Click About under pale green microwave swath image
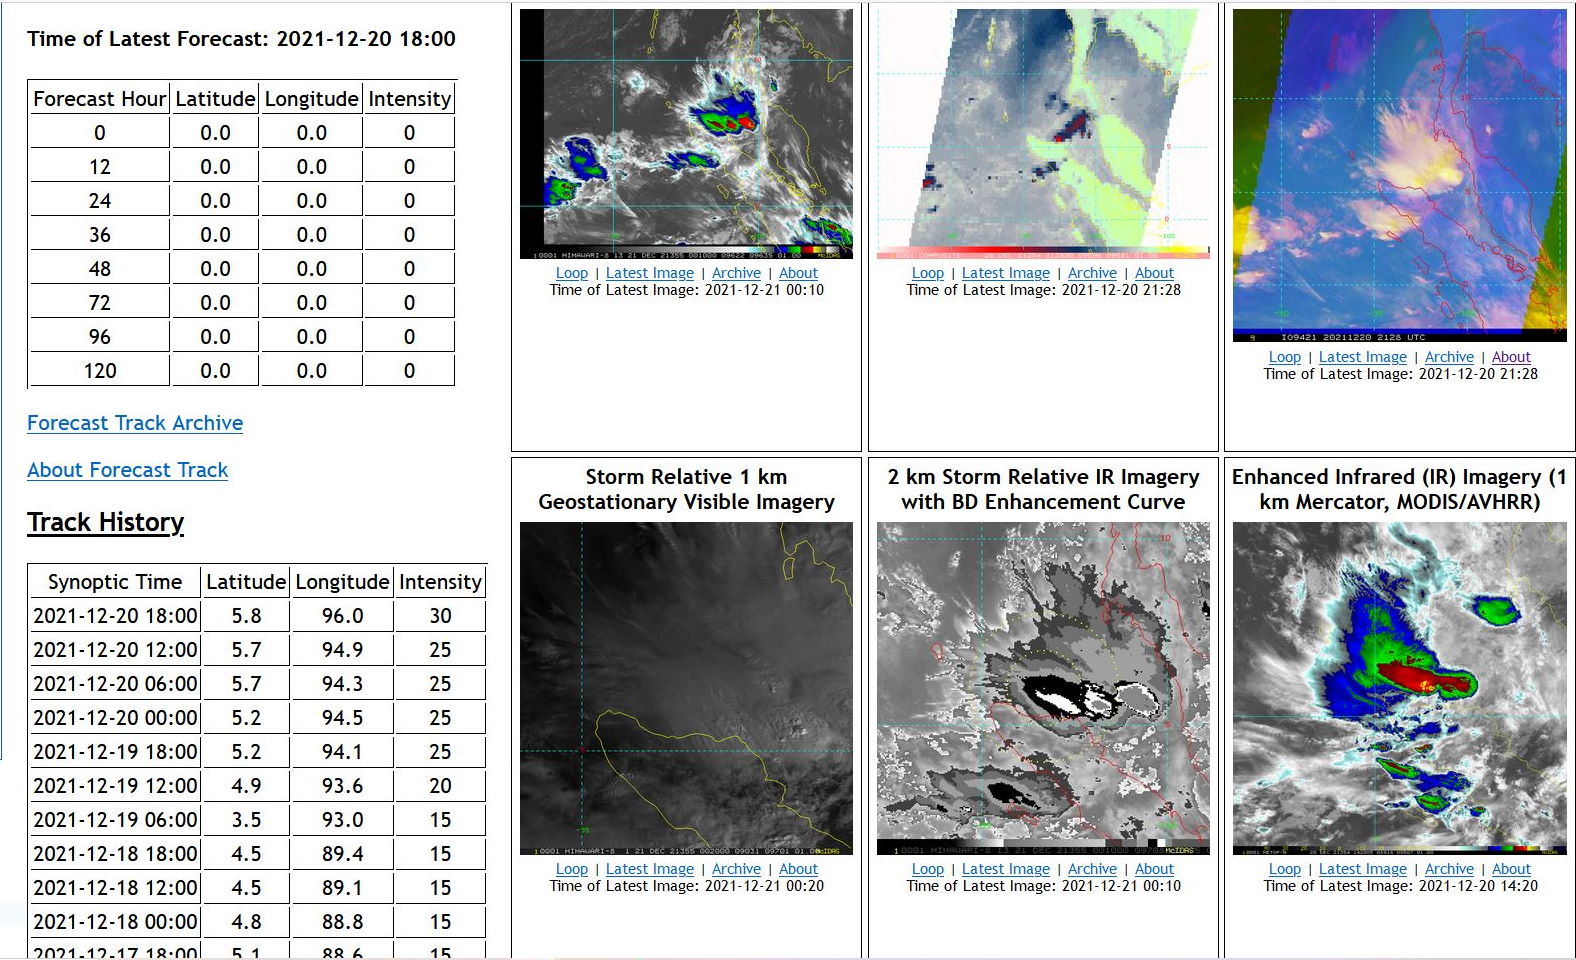The height and width of the screenshot is (960, 1576). [1154, 273]
